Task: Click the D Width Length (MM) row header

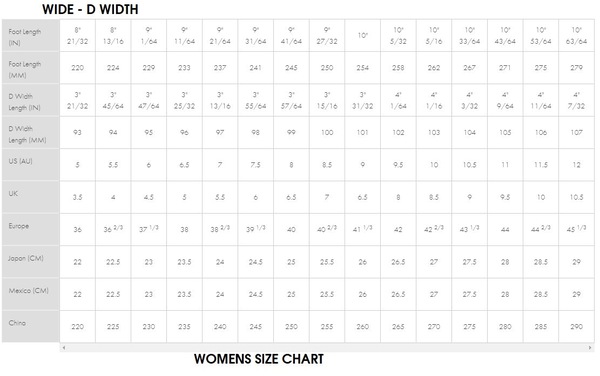Action: (x=31, y=133)
